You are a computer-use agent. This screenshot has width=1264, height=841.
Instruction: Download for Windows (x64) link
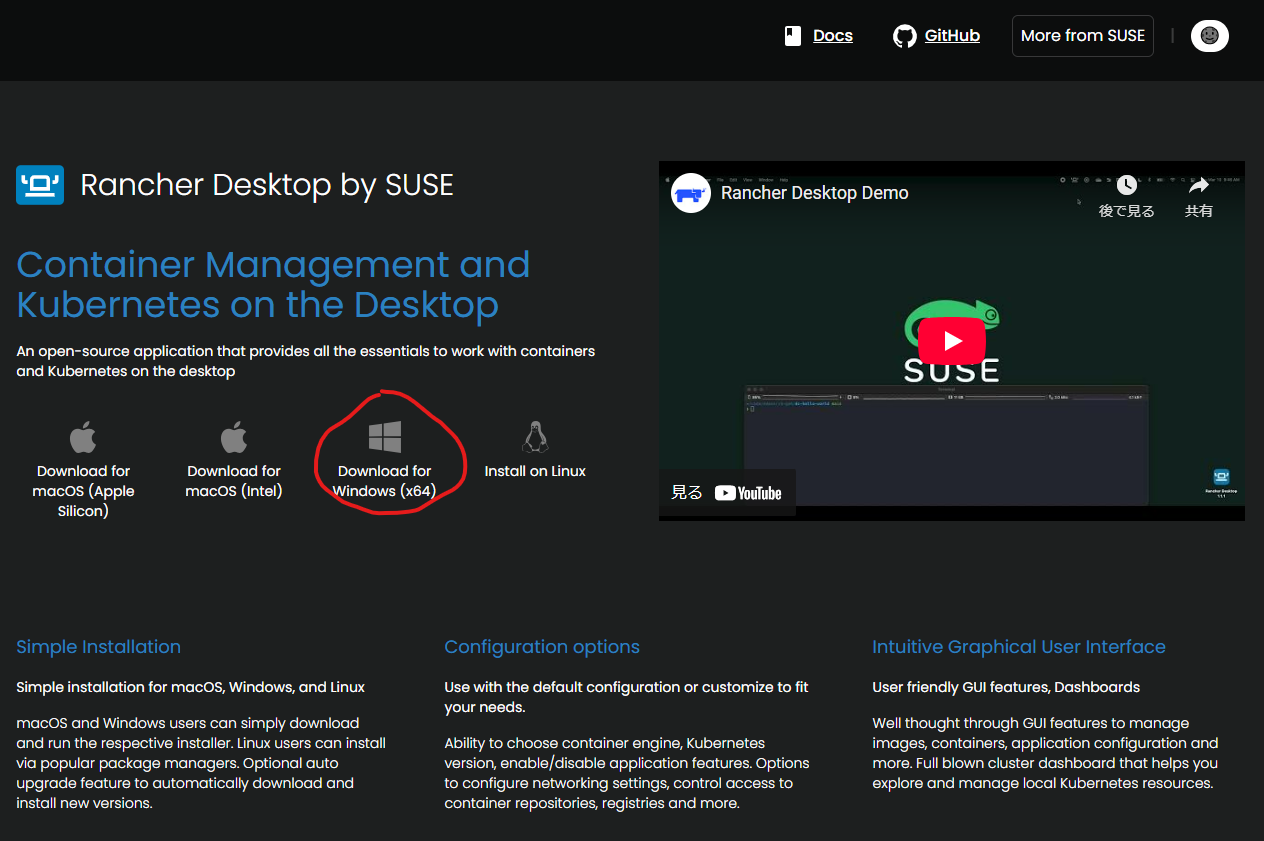tap(385, 481)
